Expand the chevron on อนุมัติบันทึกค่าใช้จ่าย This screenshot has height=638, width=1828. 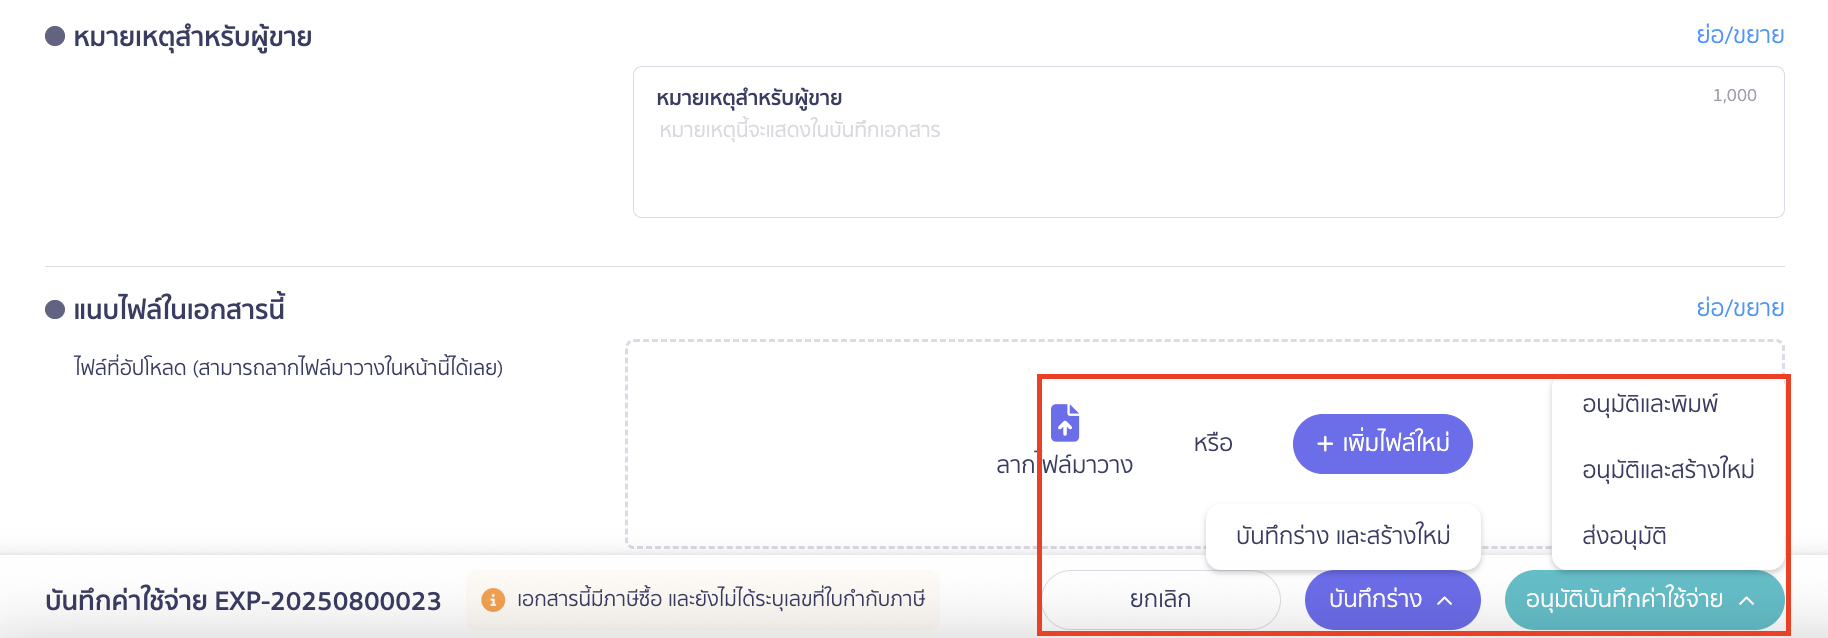(x=1747, y=603)
